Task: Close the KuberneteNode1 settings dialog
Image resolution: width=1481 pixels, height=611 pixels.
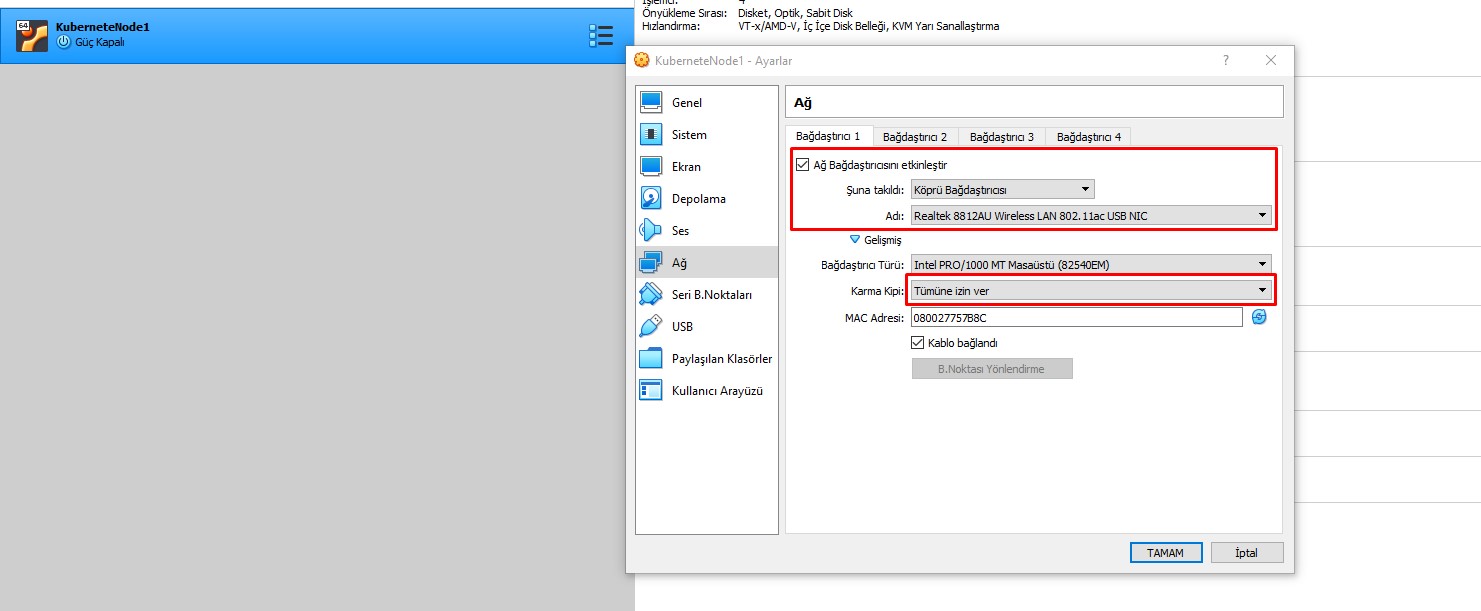Action: point(1271,61)
